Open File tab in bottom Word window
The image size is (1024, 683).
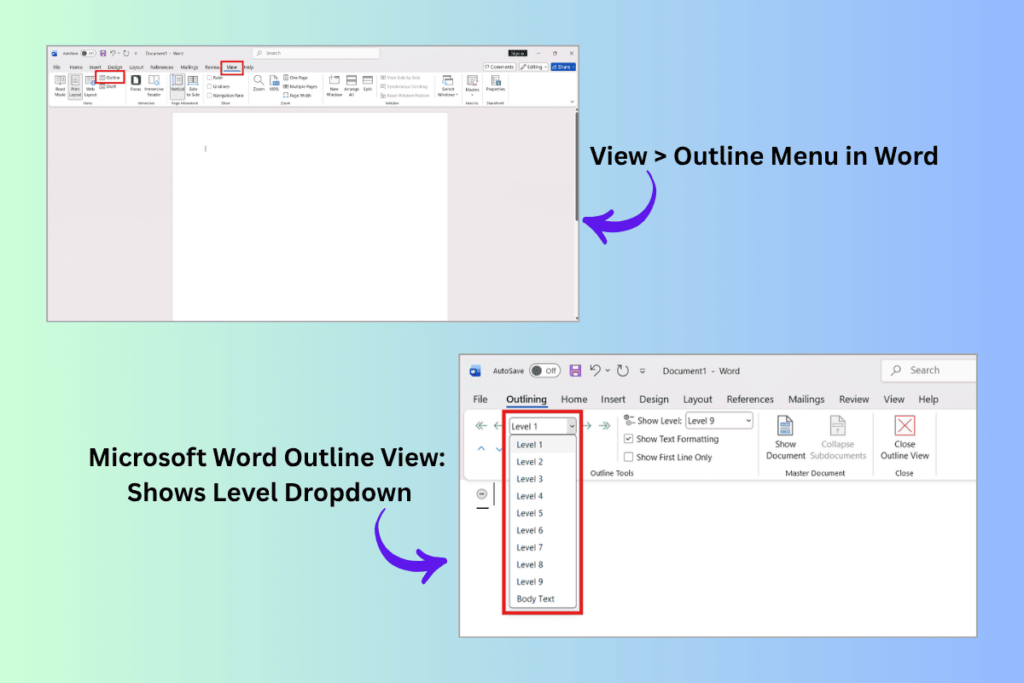[480, 399]
